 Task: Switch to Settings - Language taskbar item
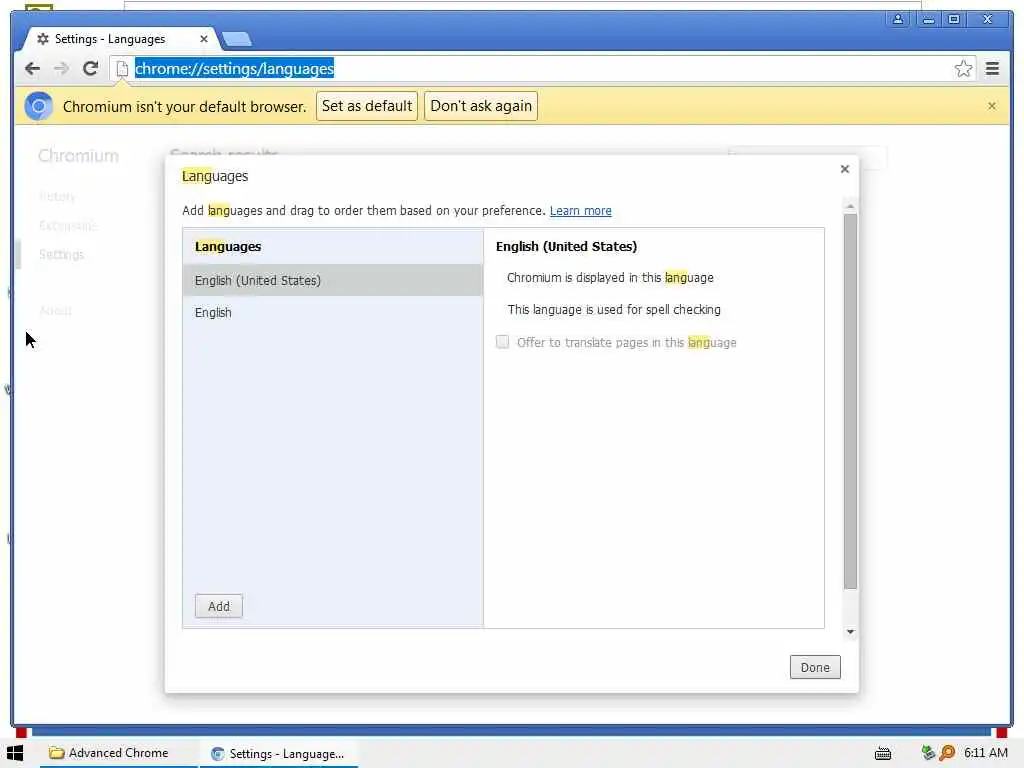coord(278,754)
